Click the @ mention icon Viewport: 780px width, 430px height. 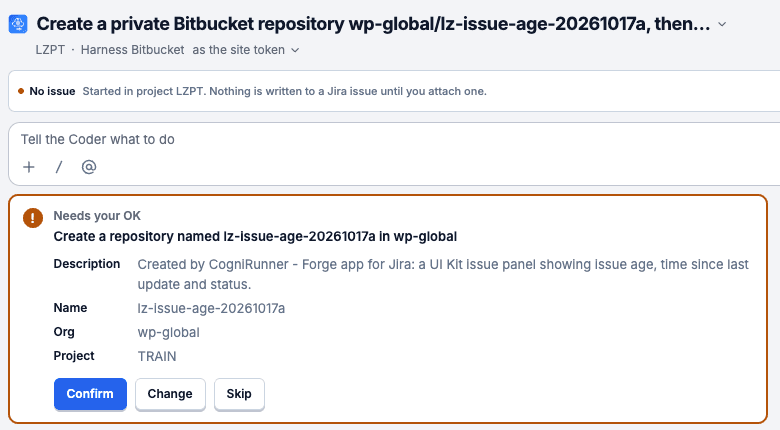(89, 167)
